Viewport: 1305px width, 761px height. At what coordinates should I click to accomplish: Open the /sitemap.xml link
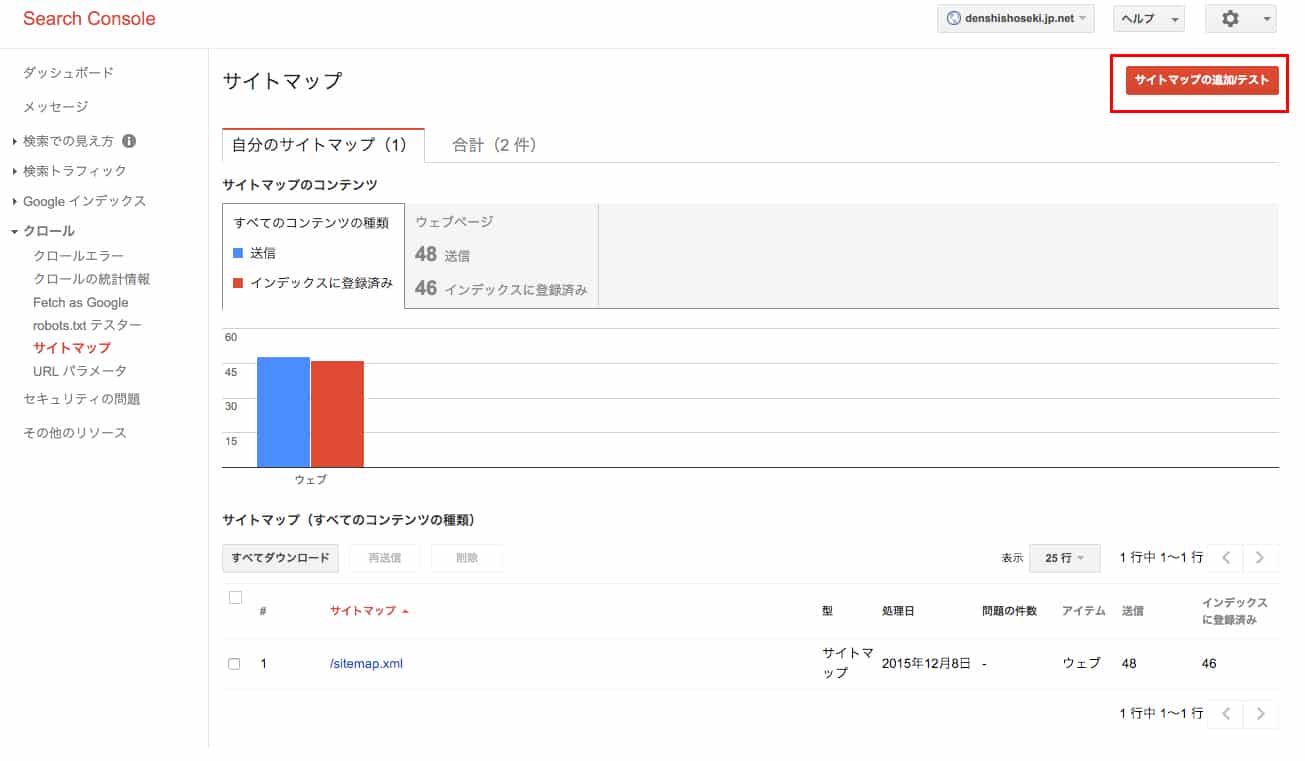point(366,664)
